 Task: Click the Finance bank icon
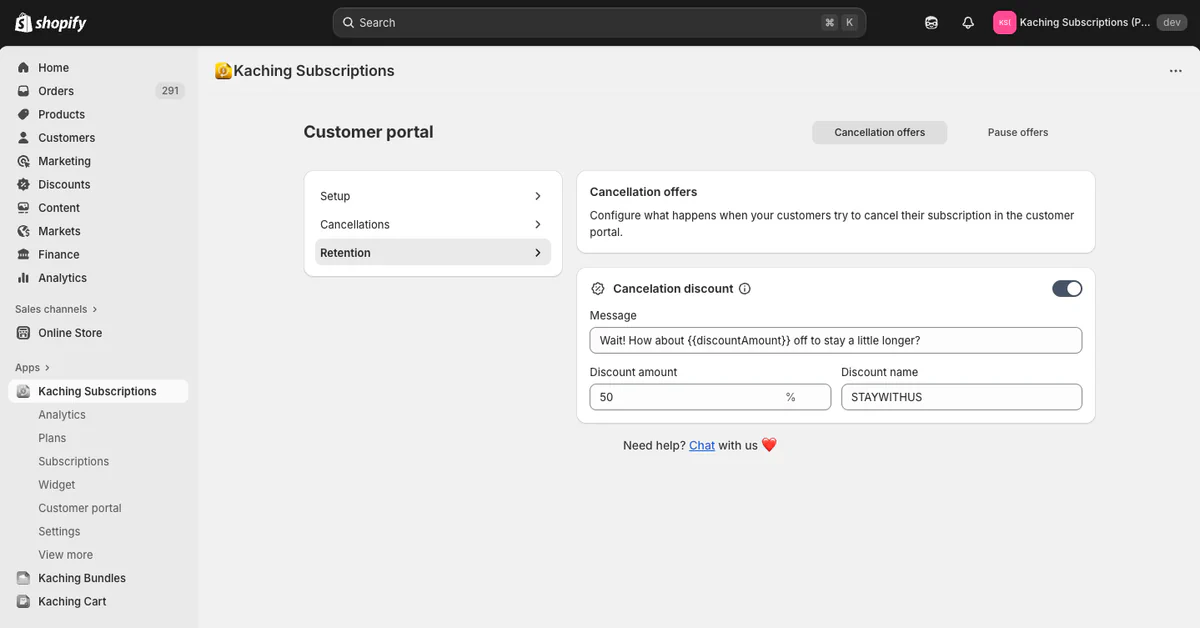click(23, 254)
